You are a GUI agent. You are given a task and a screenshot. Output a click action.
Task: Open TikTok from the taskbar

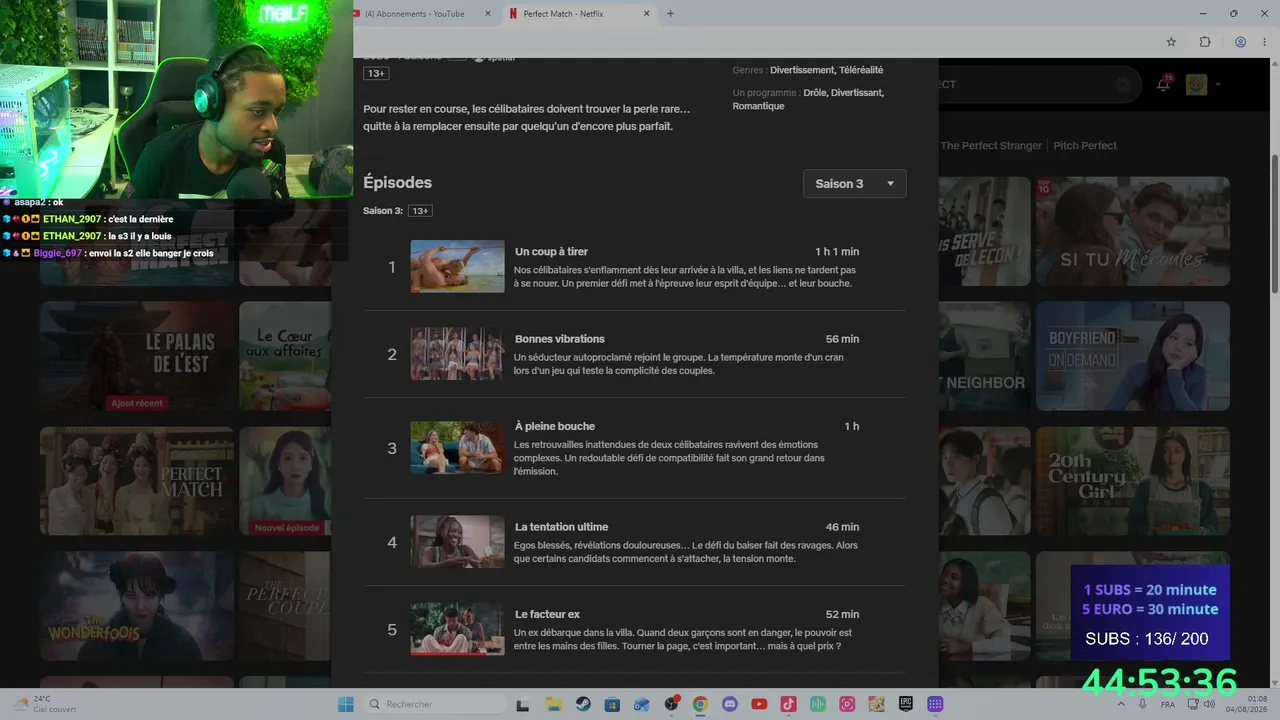[x=788, y=704]
